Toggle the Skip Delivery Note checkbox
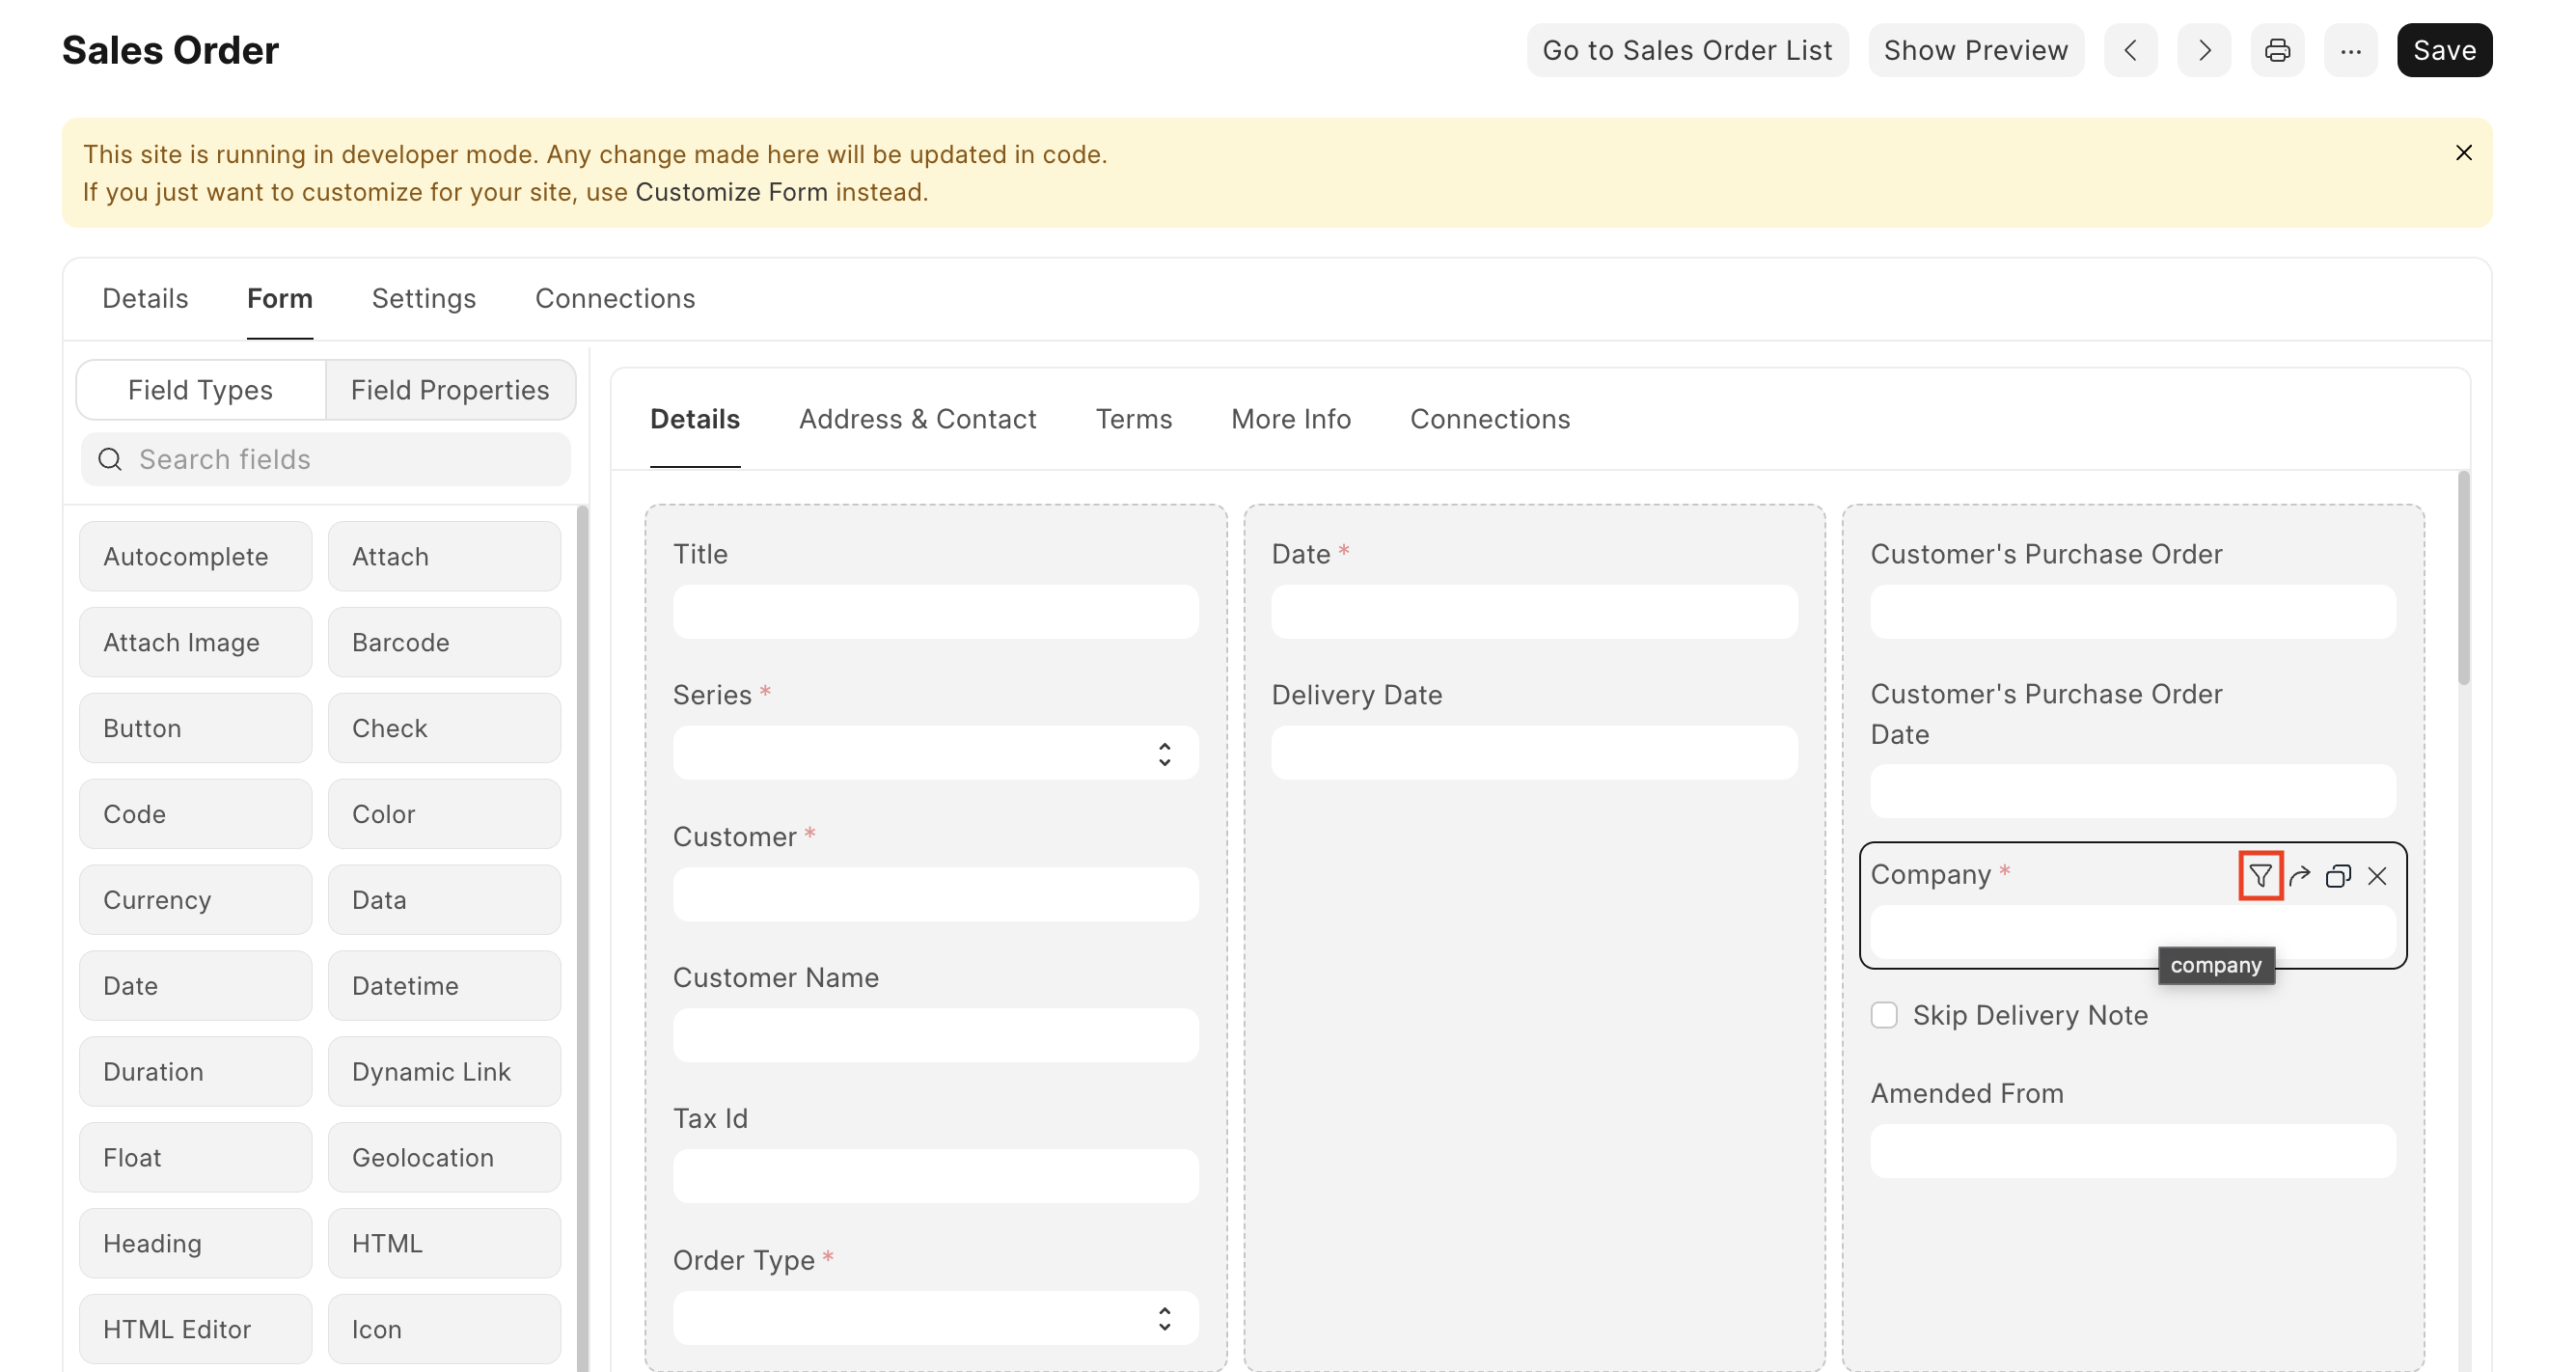The image size is (2576, 1372). click(x=1884, y=1015)
